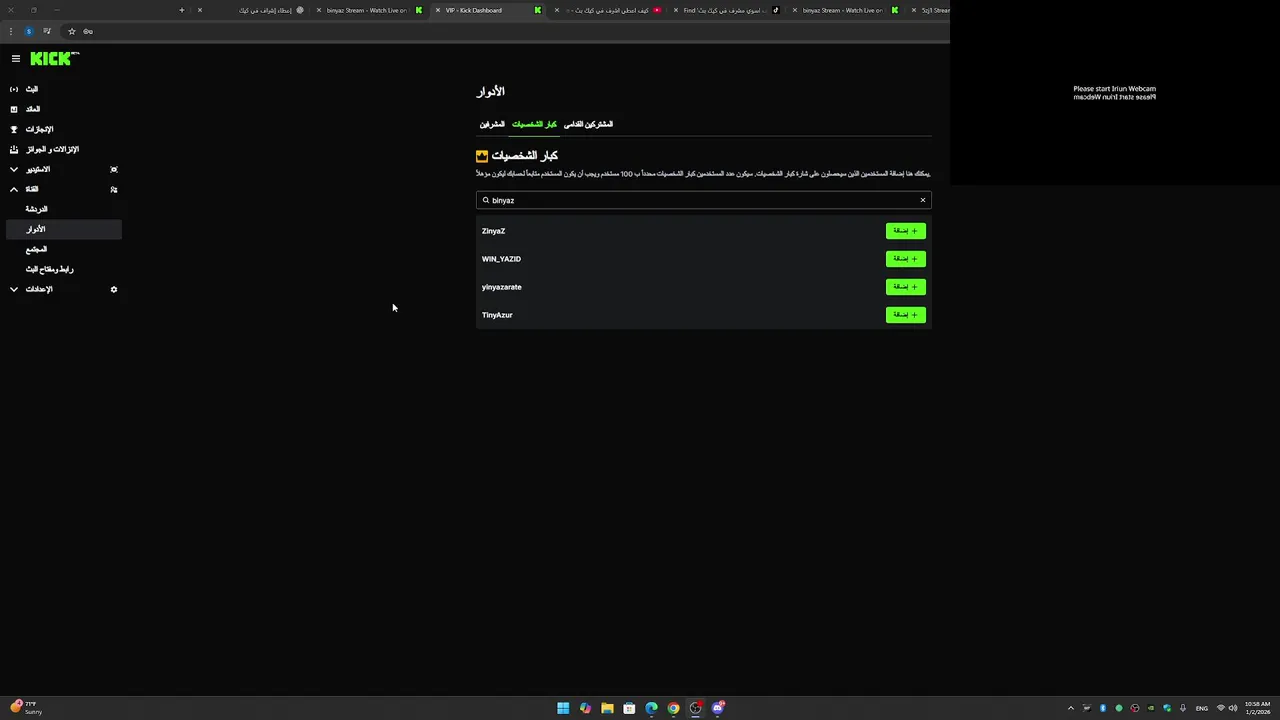The image size is (1280, 720).
Task: Click the studio camera icon in sidebar
Action: point(114,169)
